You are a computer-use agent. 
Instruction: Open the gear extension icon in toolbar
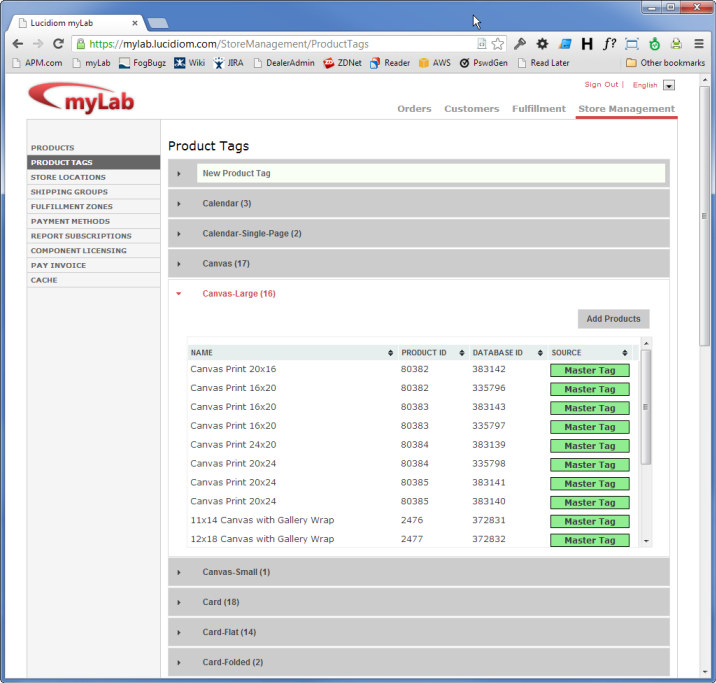pyautogui.click(x=542, y=44)
